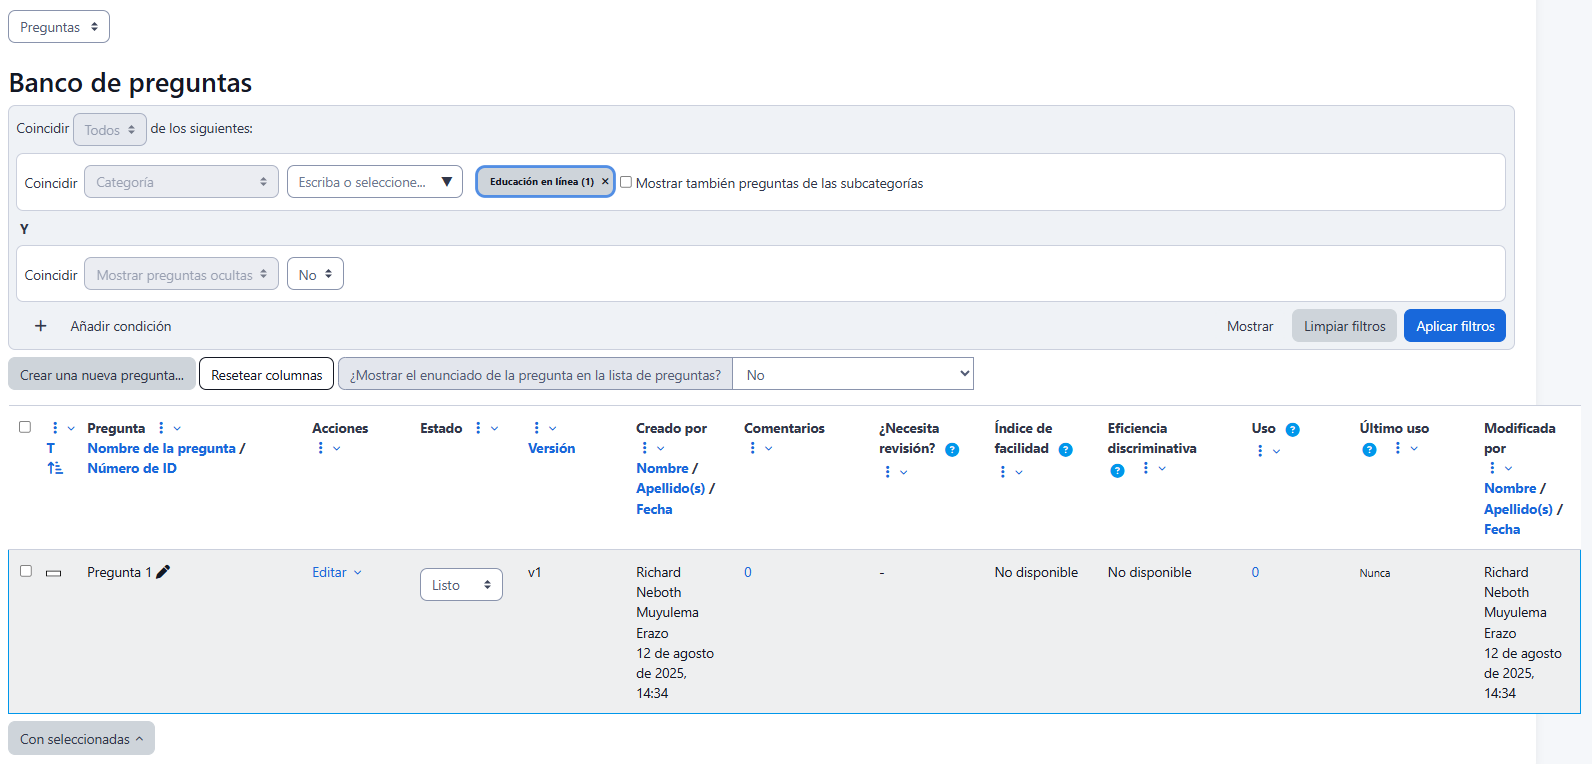Image resolution: width=1592 pixels, height=764 pixels.
Task: Remove the Educación en línea category tag
Action: coord(605,182)
